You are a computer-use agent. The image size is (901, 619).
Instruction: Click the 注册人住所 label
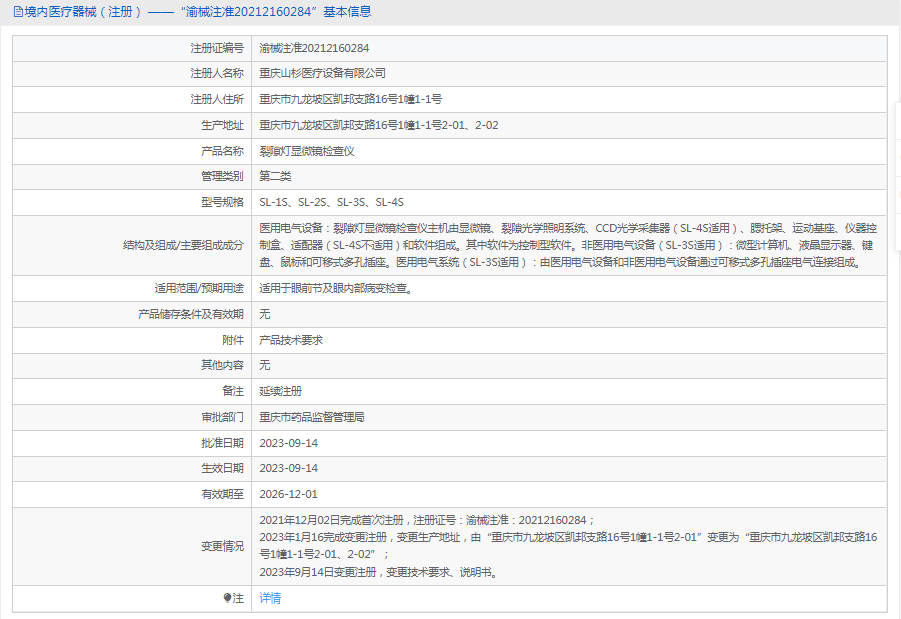tap(217, 99)
